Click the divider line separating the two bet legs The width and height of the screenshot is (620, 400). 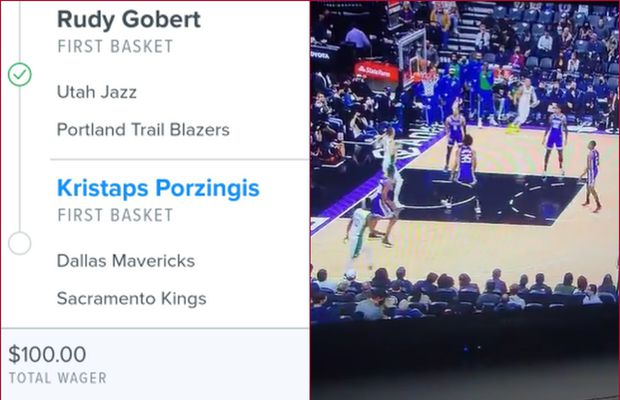coord(180,160)
